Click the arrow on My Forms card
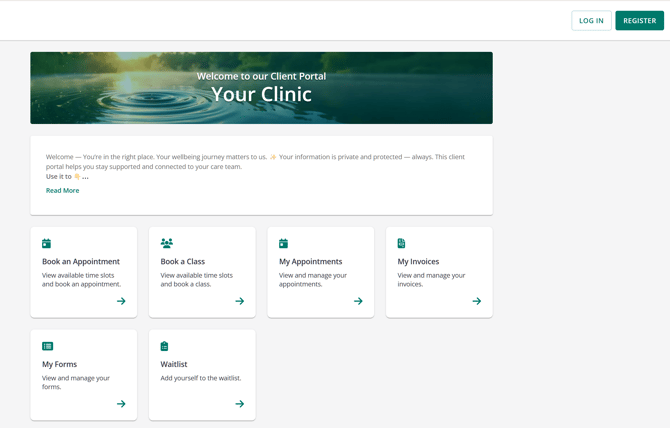Image resolution: width=670 pixels, height=428 pixels. point(121,404)
